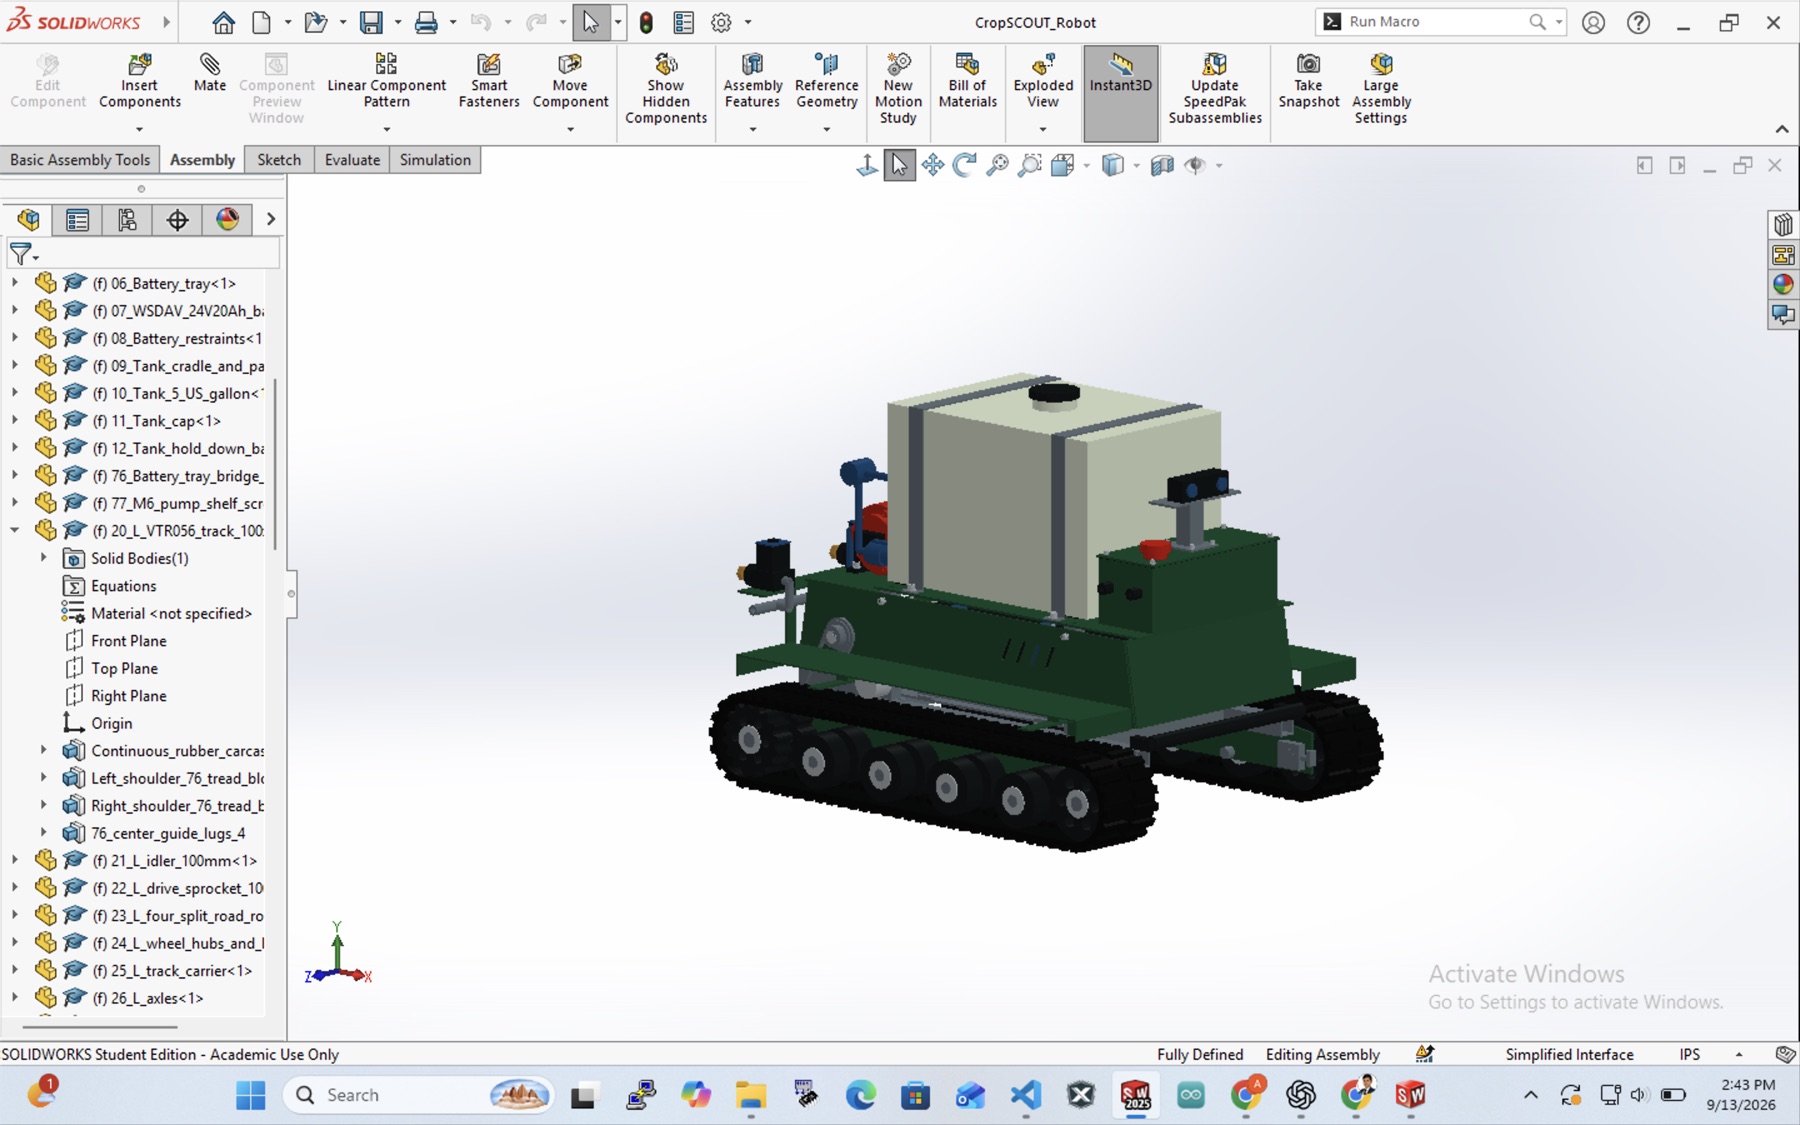Open Linear Component Pattern dropdown arrow
The image size is (1800, 1125).
[386, 129]
